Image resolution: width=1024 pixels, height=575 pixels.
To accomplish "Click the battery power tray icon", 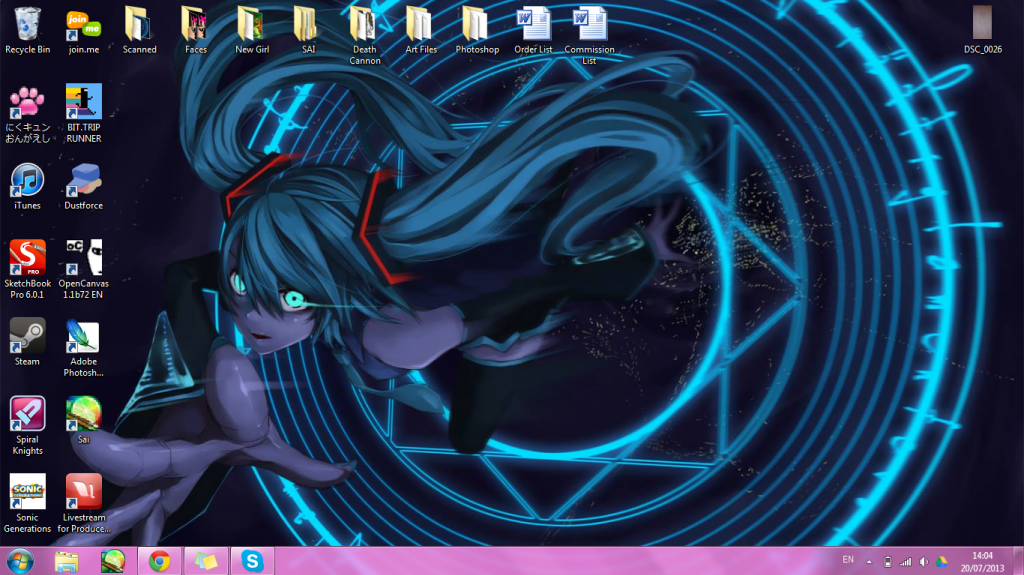I will [887, 561].
